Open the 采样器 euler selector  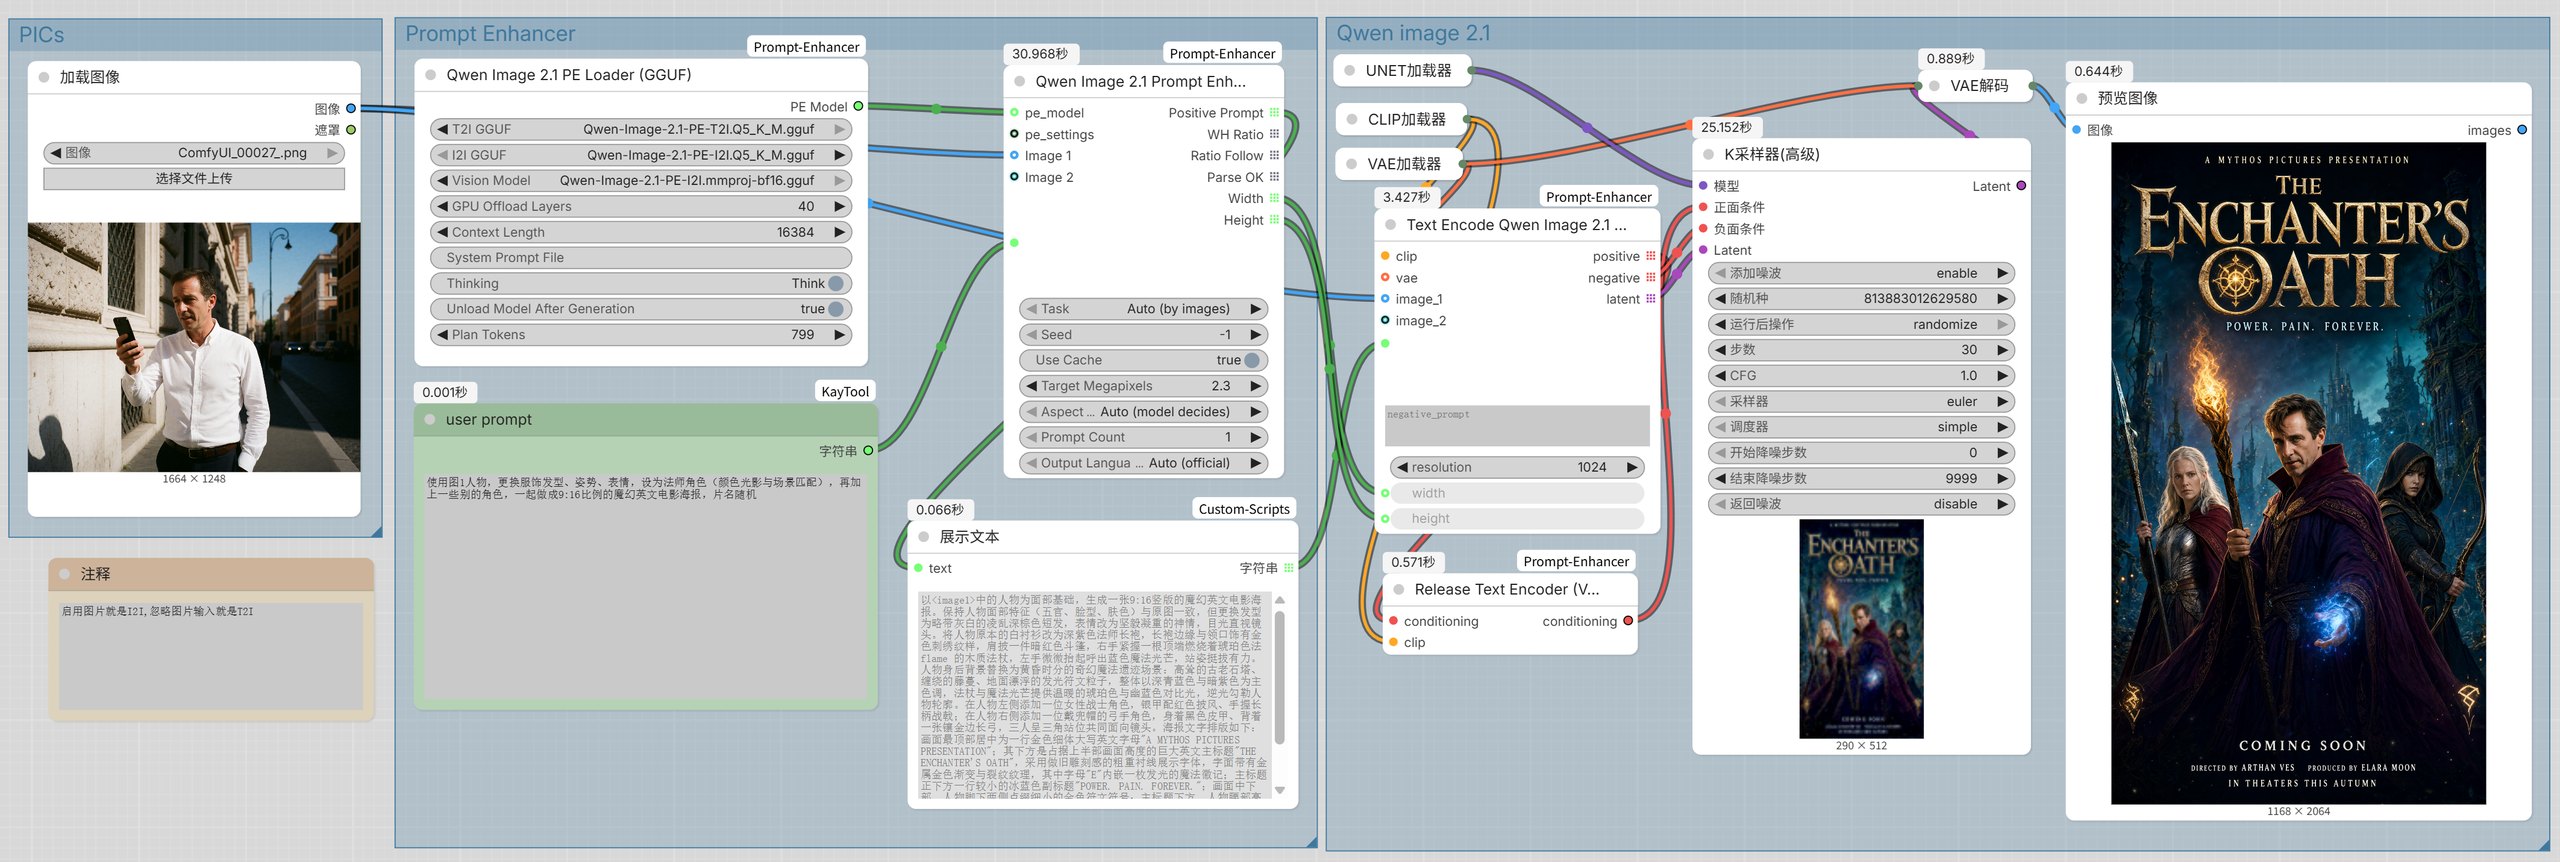(x=1861, y=401)
